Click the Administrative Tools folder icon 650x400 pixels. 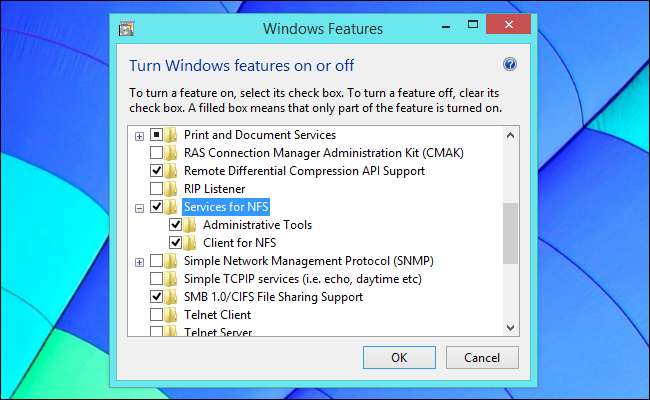tap(190, 225)
